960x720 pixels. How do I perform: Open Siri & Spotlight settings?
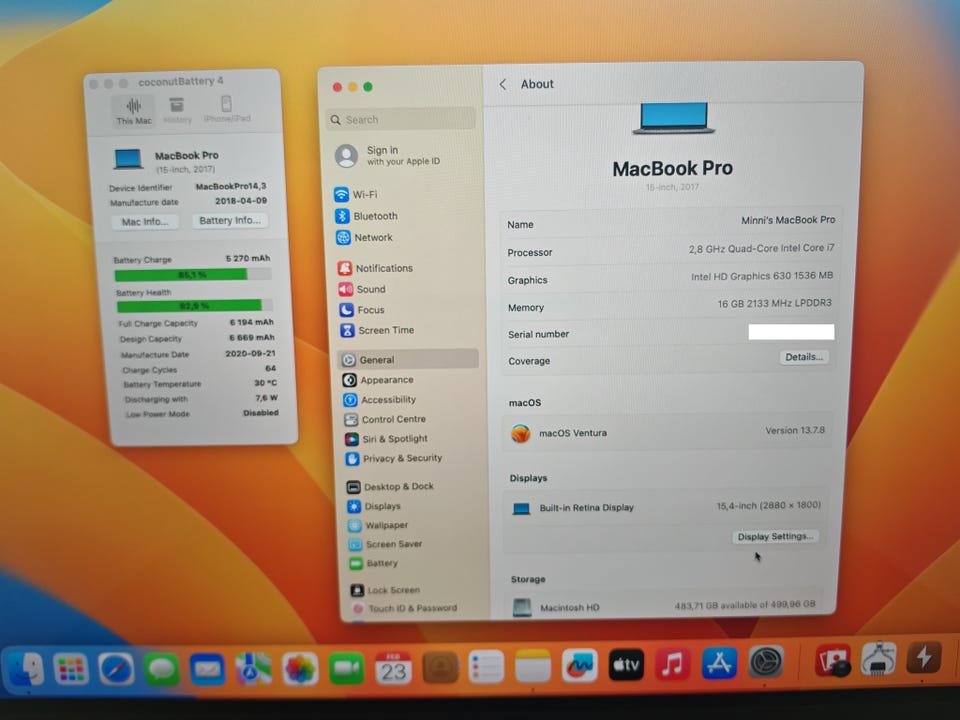point(386,439)
